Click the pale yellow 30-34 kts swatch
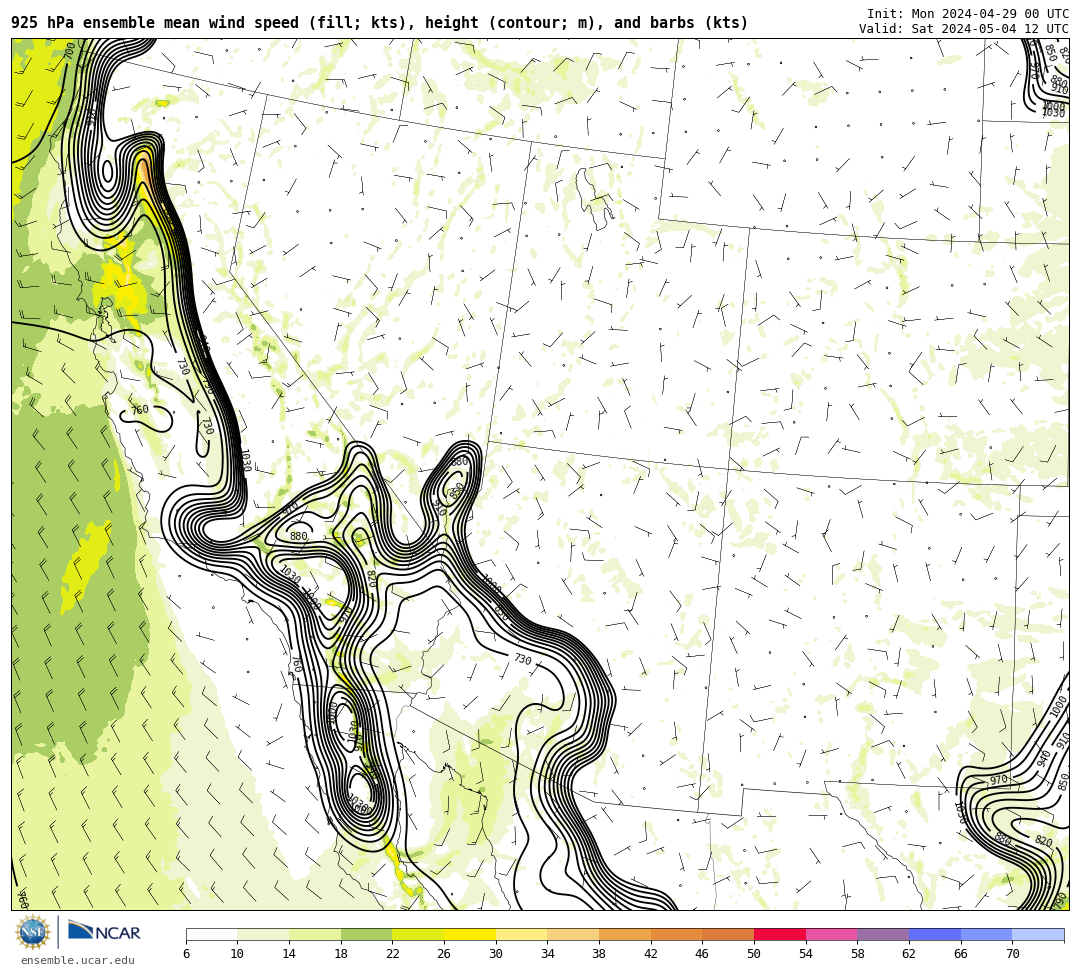The width and height of the screenshot is (1080, 973). pyautogui.click(x=521, y=934)
